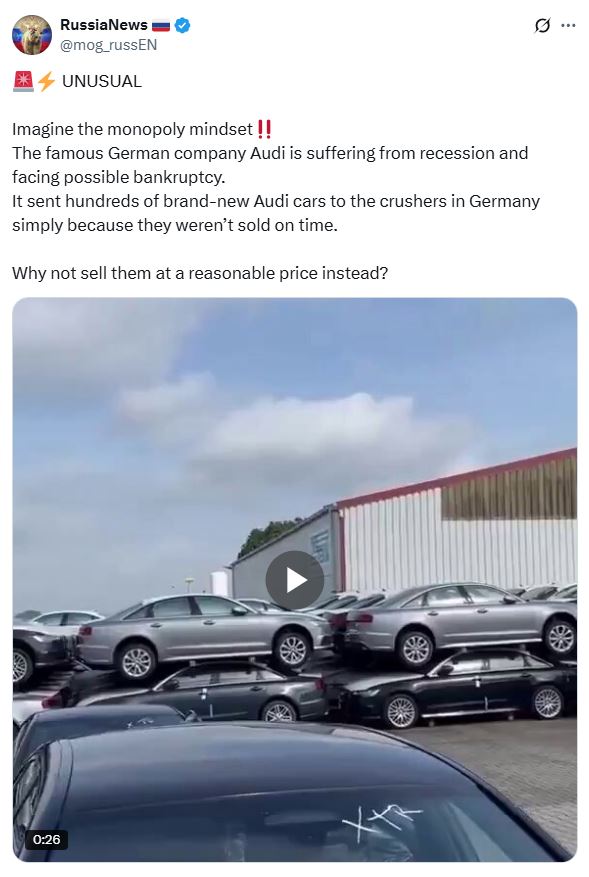Open the RussiaNews profile avatar
Image resolution: width=589 pixels, height=877 pixels.
click(32, 35)
